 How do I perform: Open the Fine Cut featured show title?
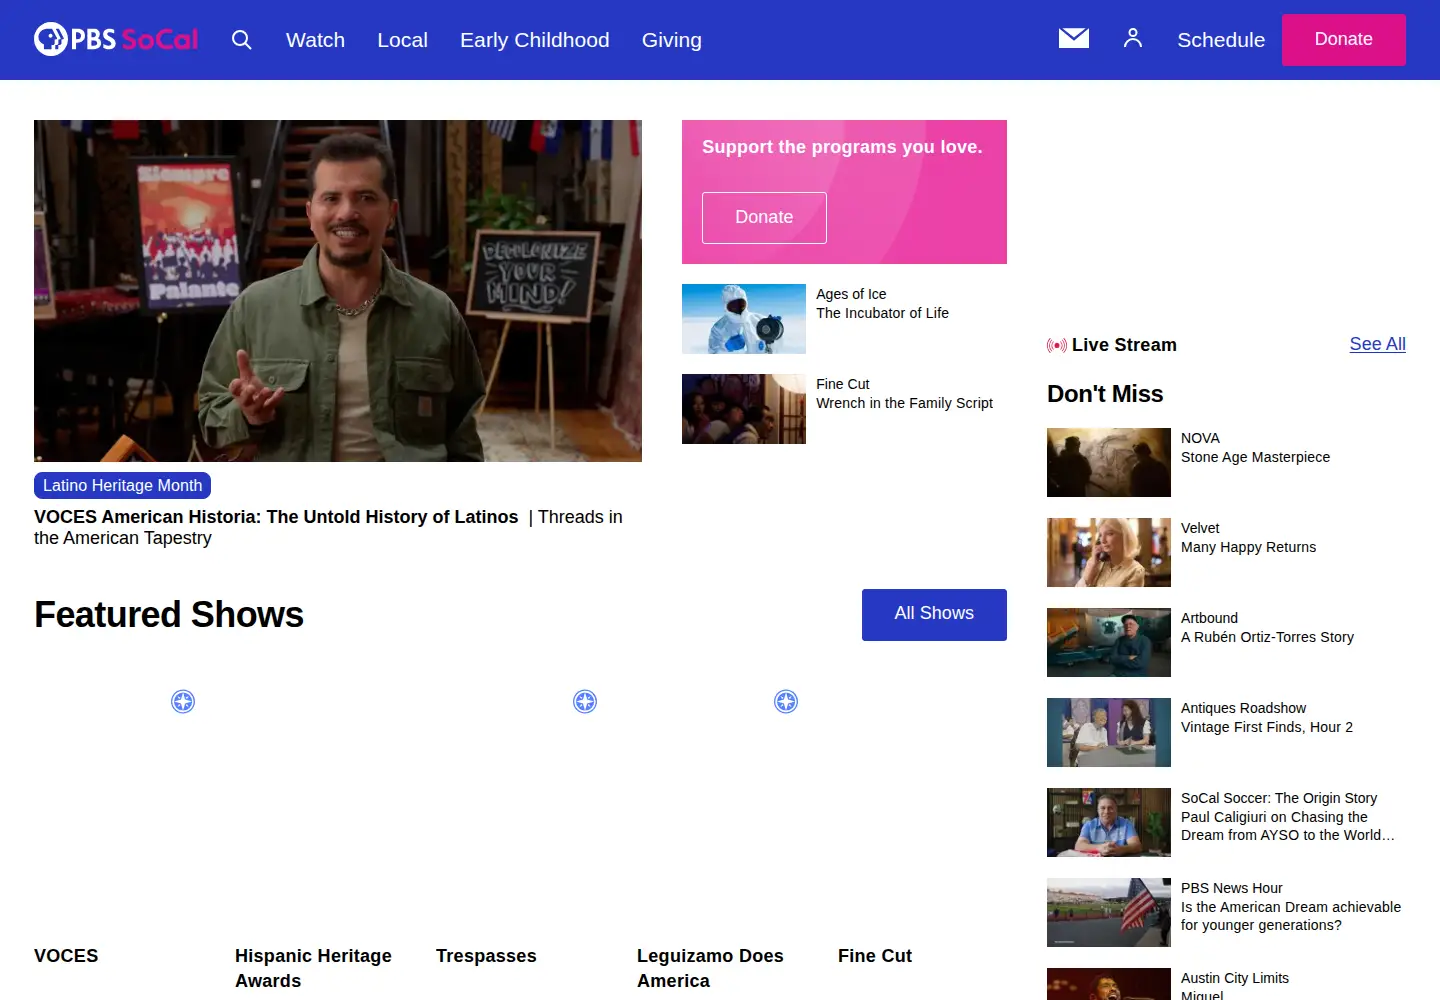pos(875,956)
